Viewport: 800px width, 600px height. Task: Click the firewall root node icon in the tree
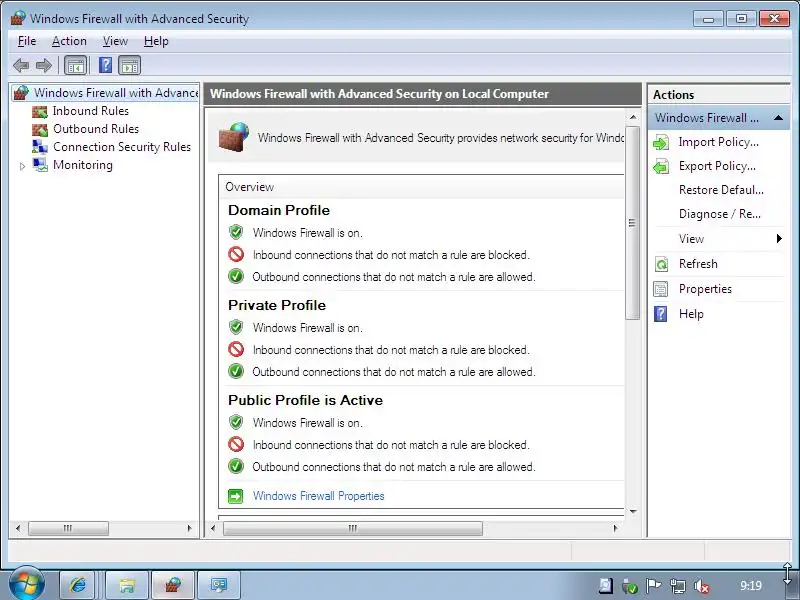click(21, 93)
